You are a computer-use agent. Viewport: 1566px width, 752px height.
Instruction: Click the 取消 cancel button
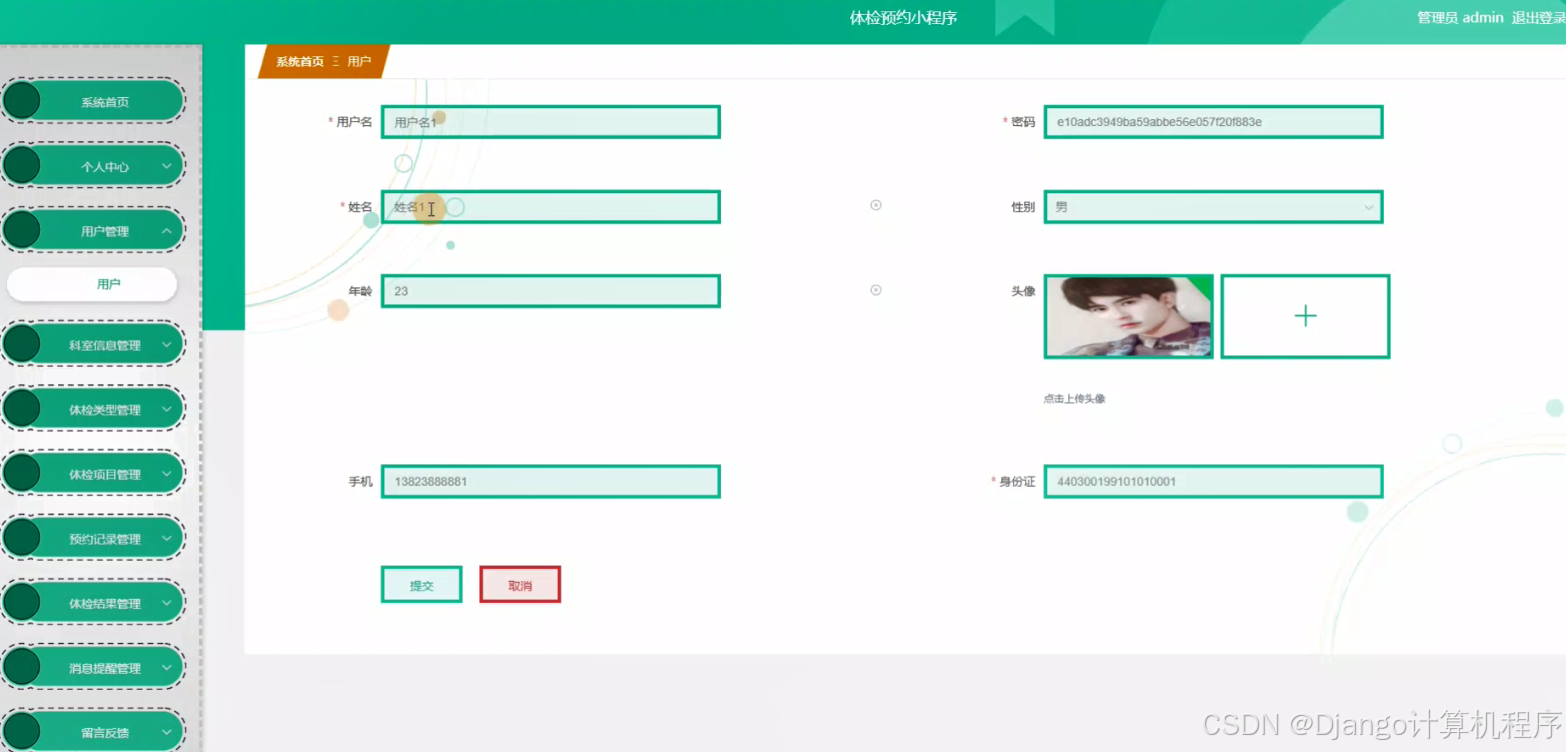(519, 584)
